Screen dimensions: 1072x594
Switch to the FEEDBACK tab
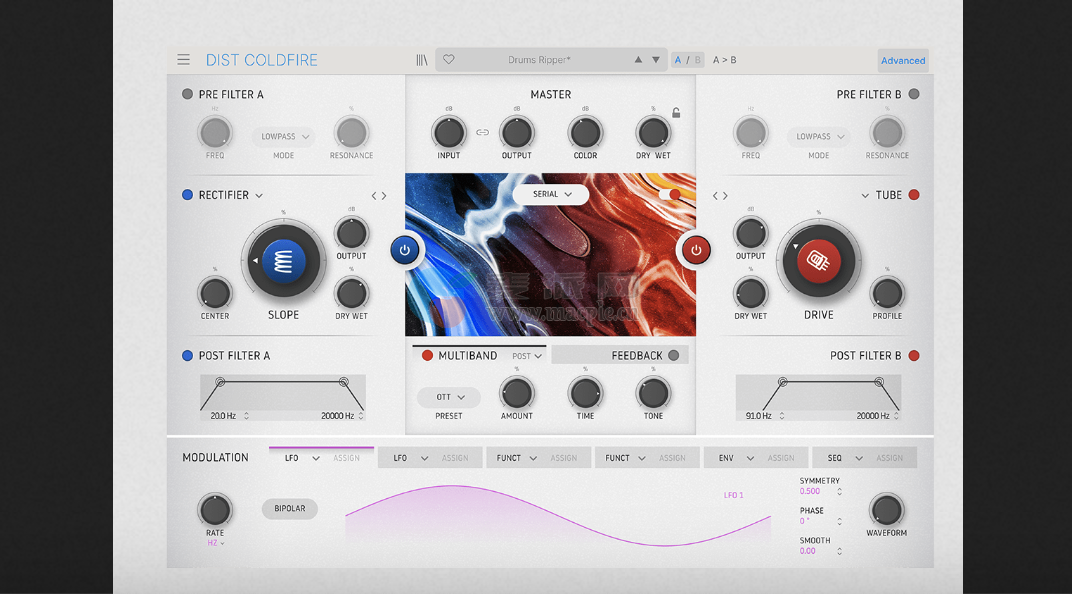[x=619, y=354]
